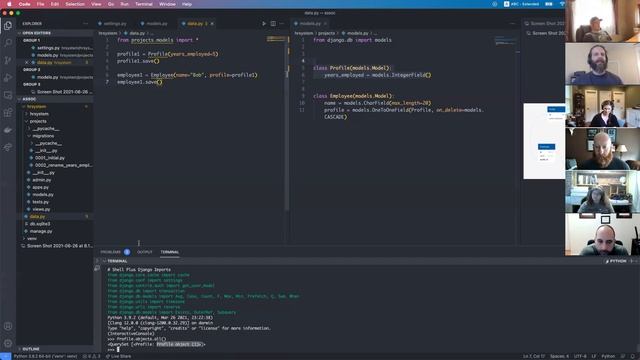Image resolution: width=640 pixels, height=360 pixels.
Task: Click the minimap of the data.py editor
Action: click(x=276, y=39)
